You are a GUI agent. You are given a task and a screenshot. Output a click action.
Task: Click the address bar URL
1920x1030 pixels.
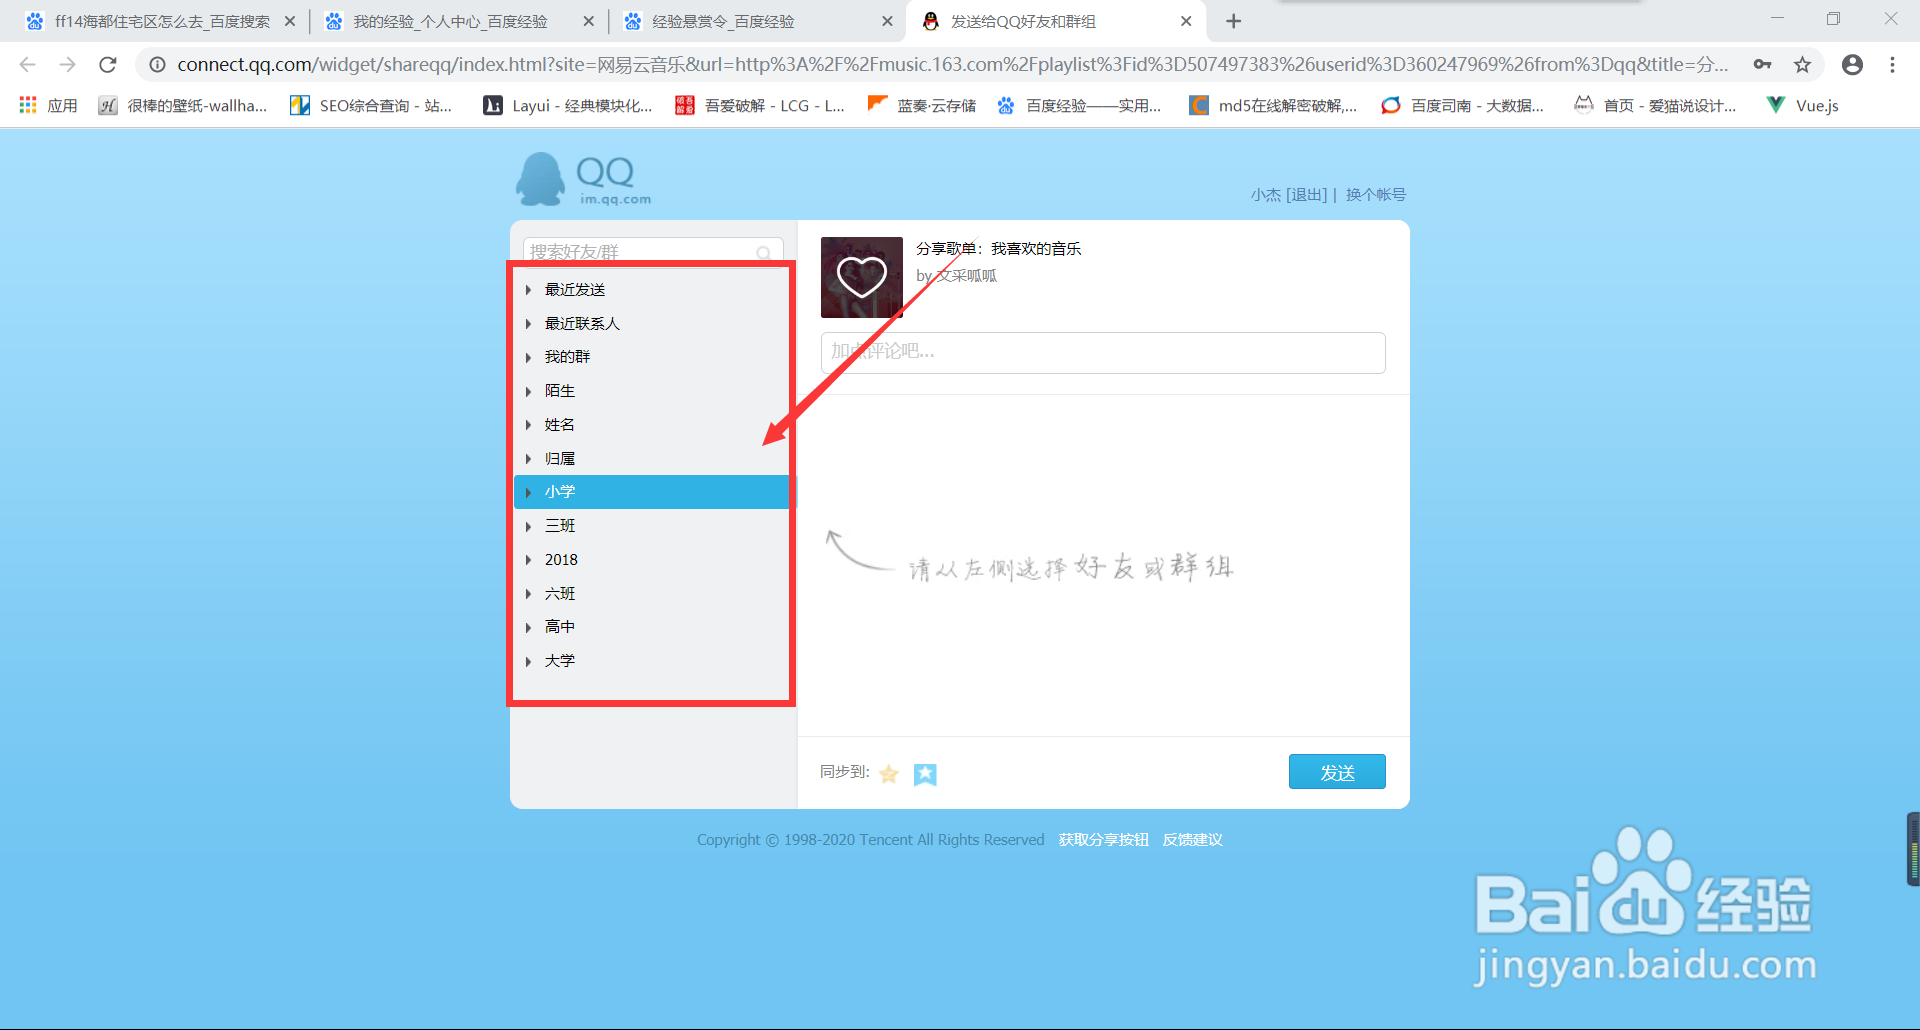click(952, 65)
